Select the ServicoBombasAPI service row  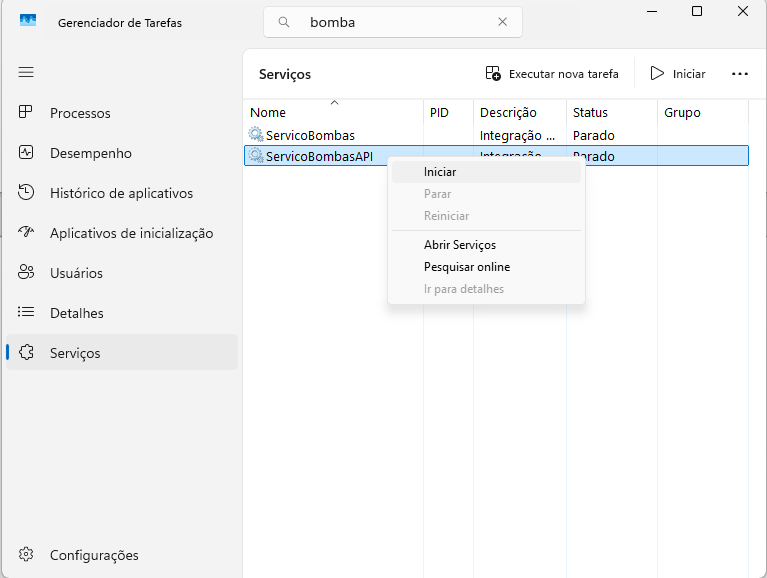[x=496, y=156]
